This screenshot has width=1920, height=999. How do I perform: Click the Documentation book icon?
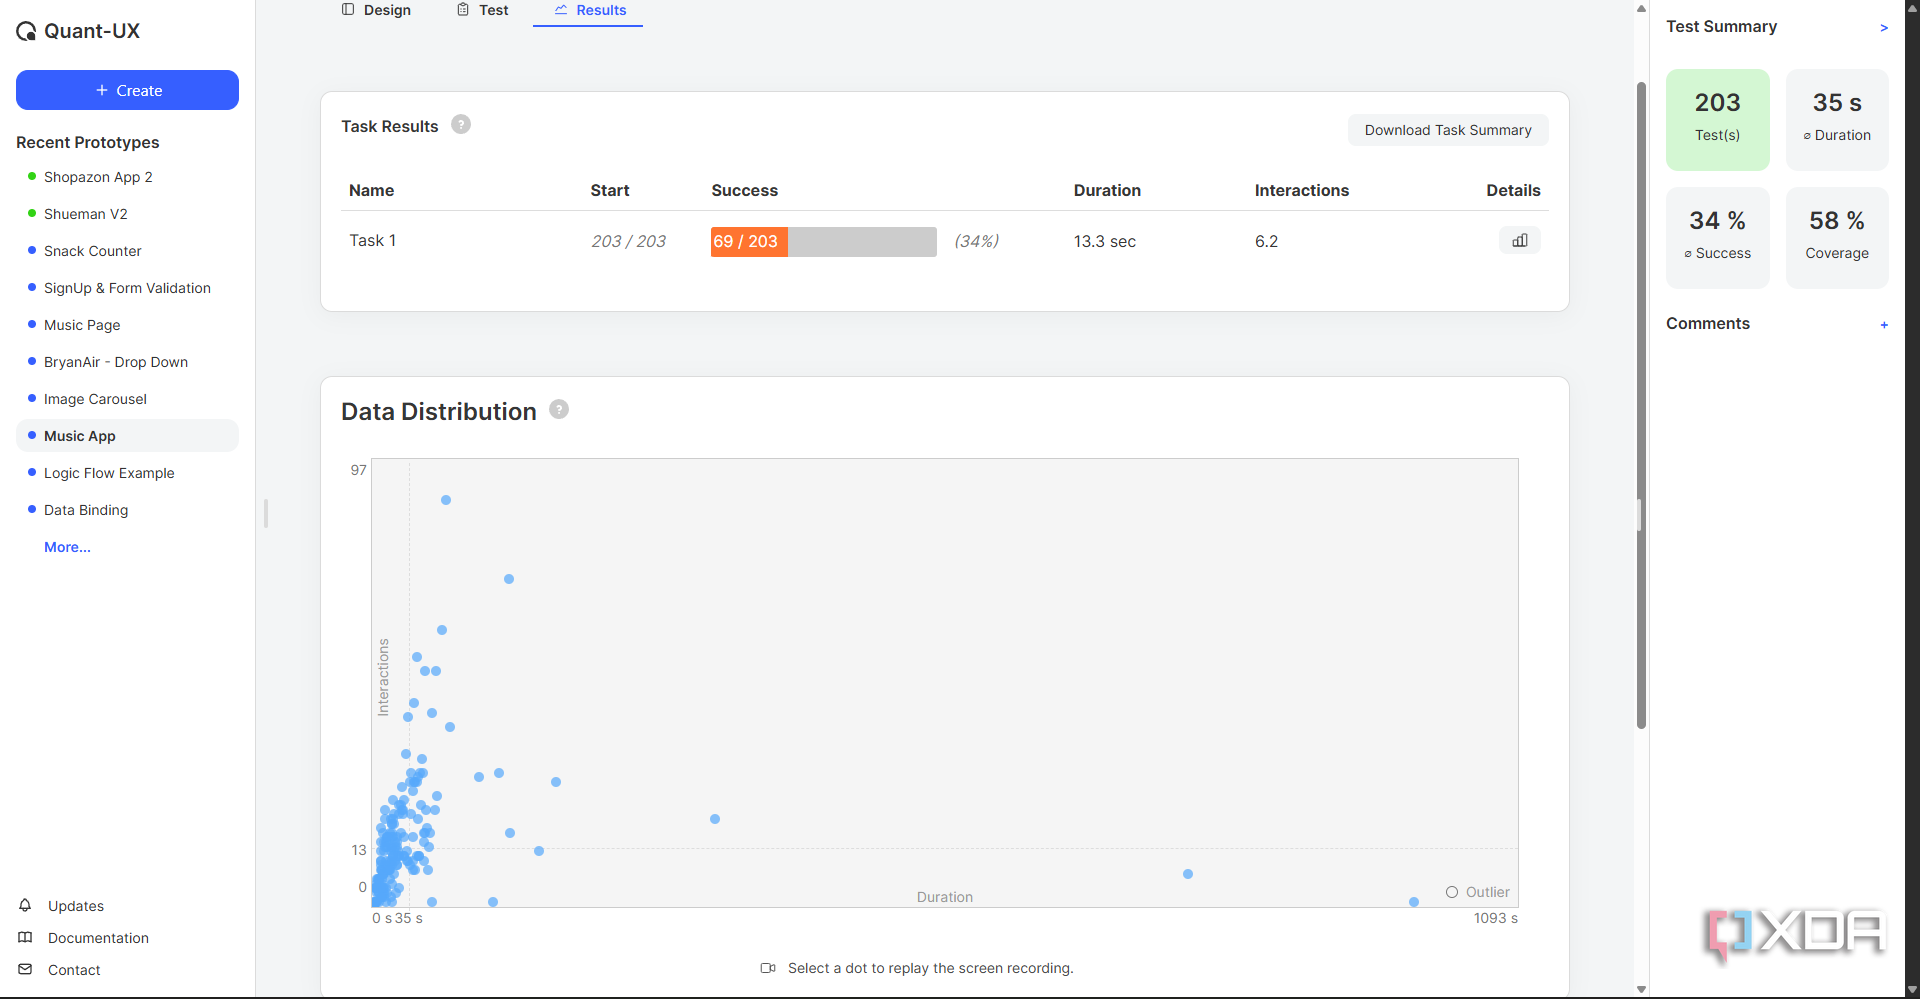point(25,937)
